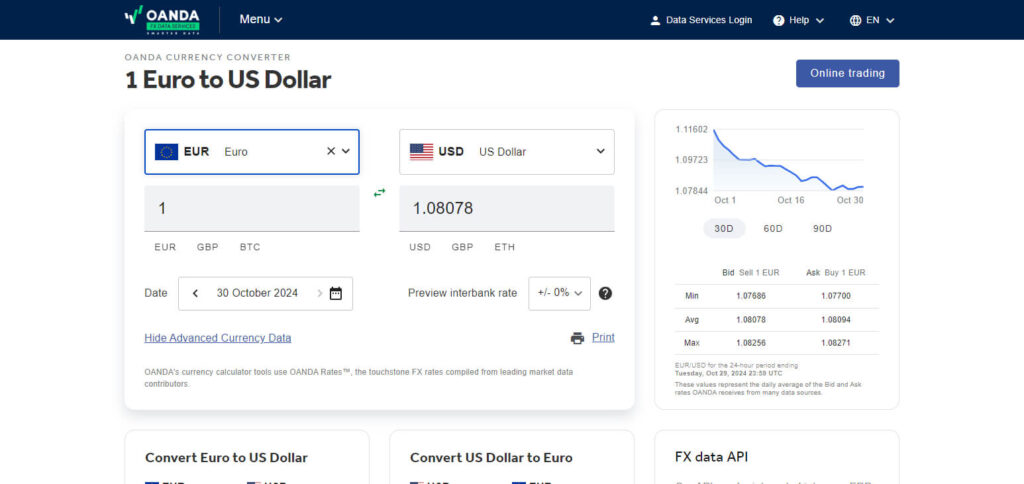Open the calendar date picker icon
The image size is (1024, 484).
336,293
